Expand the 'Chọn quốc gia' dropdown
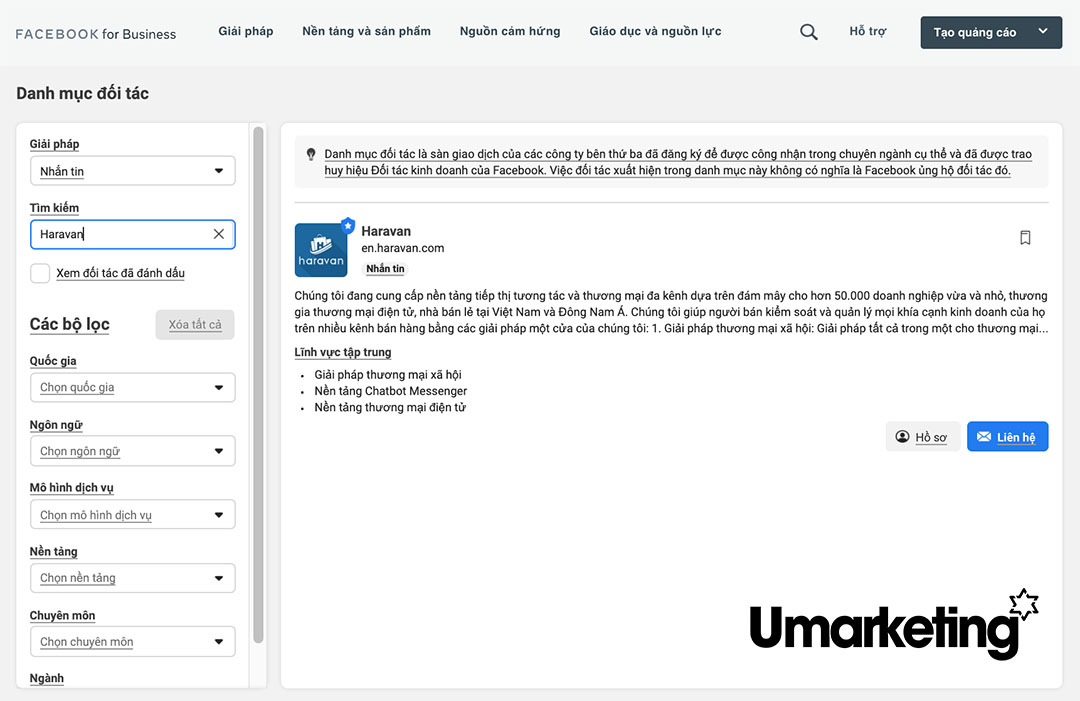The width and height of the screenshot is (1080, 701). click(132, 388)
